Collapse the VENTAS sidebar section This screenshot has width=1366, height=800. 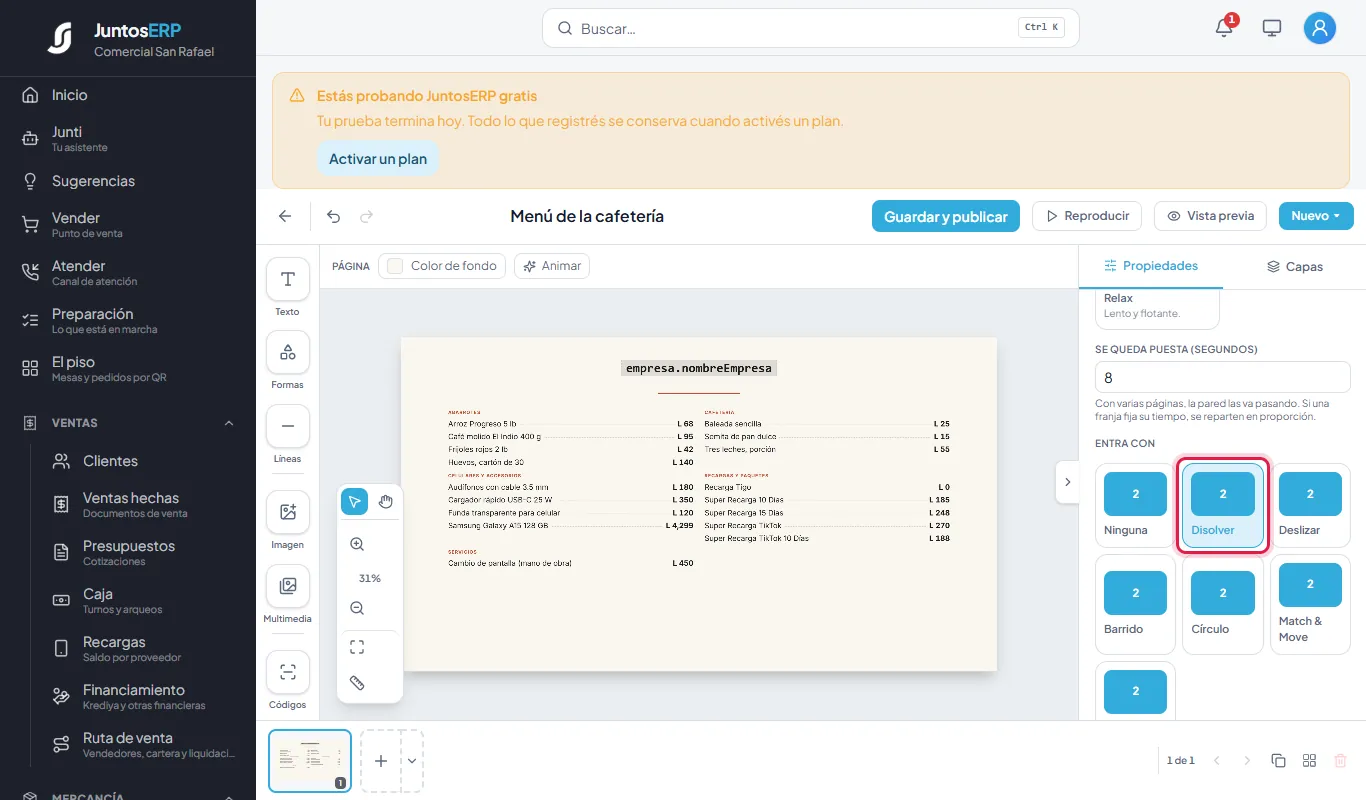pos(229,423)
